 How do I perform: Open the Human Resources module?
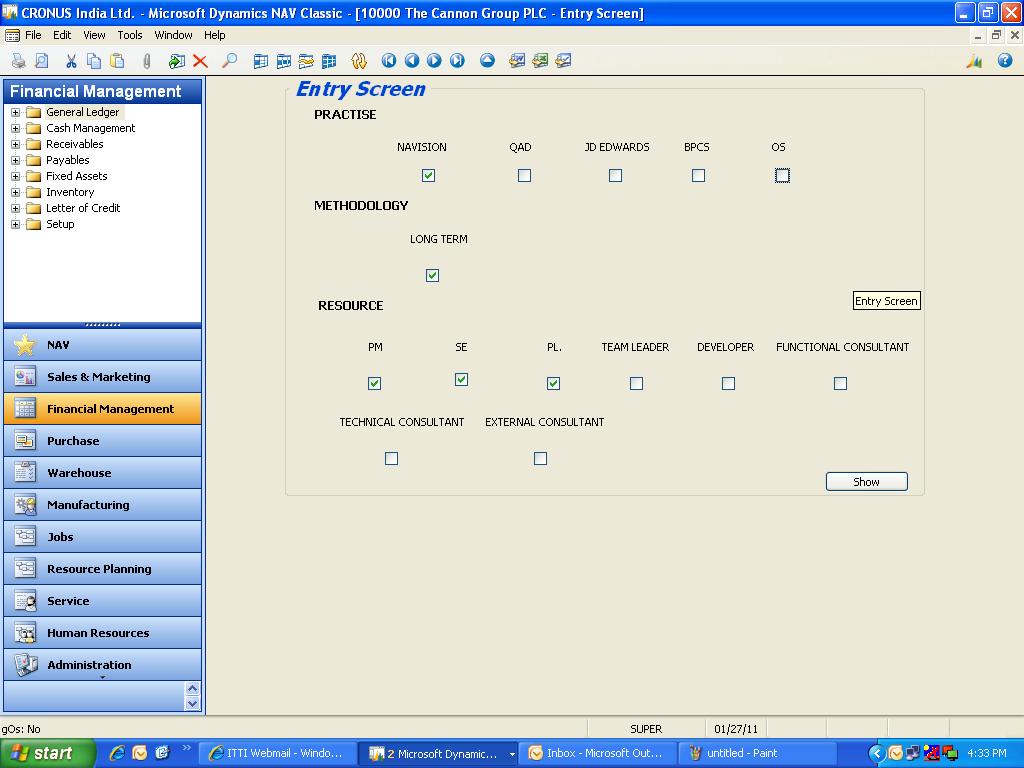point(103,633)
